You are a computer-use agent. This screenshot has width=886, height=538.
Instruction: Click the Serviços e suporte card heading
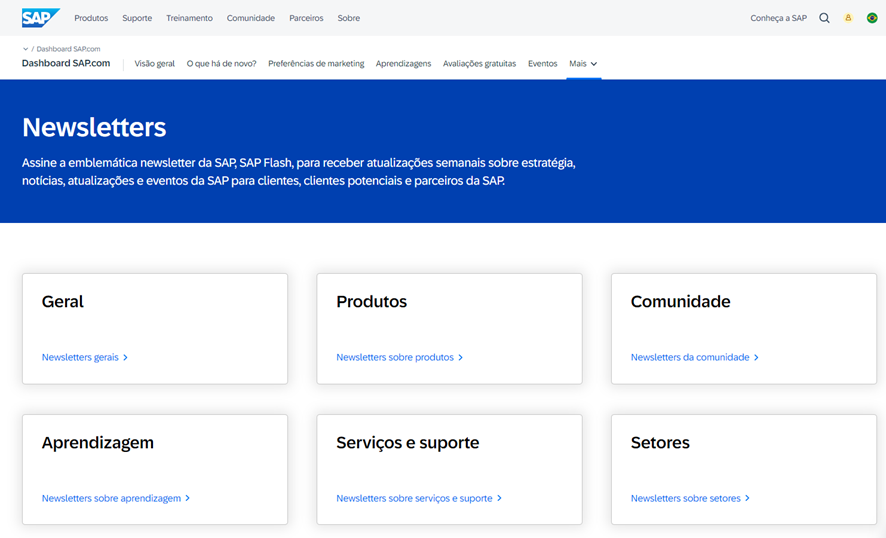(407, 443)
